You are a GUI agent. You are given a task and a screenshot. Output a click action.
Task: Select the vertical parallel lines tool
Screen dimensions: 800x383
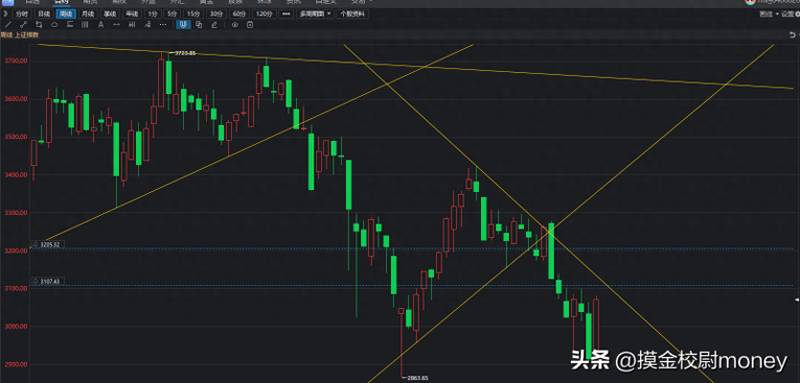click(x=85, y=24)
